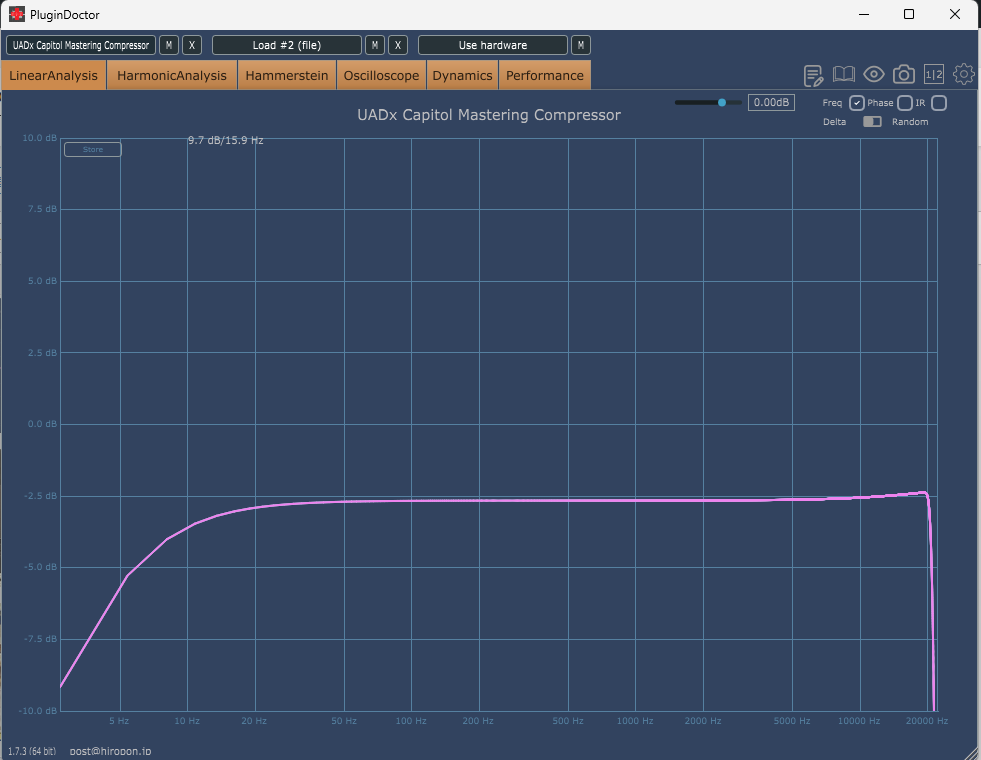Open the Performance tab
This screenshot has width=981, height=760.
coord(544,75)
